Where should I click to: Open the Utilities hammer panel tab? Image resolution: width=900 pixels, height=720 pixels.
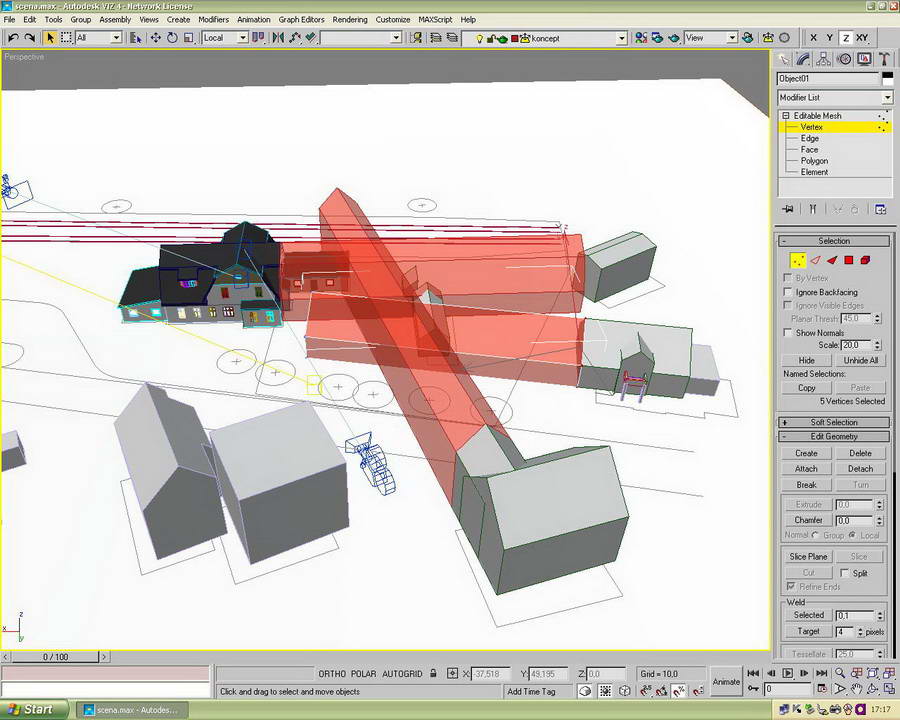click(884, 59)
